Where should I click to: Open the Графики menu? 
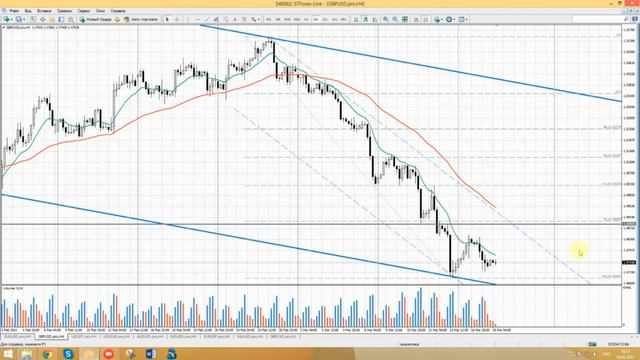pos(64,11)
